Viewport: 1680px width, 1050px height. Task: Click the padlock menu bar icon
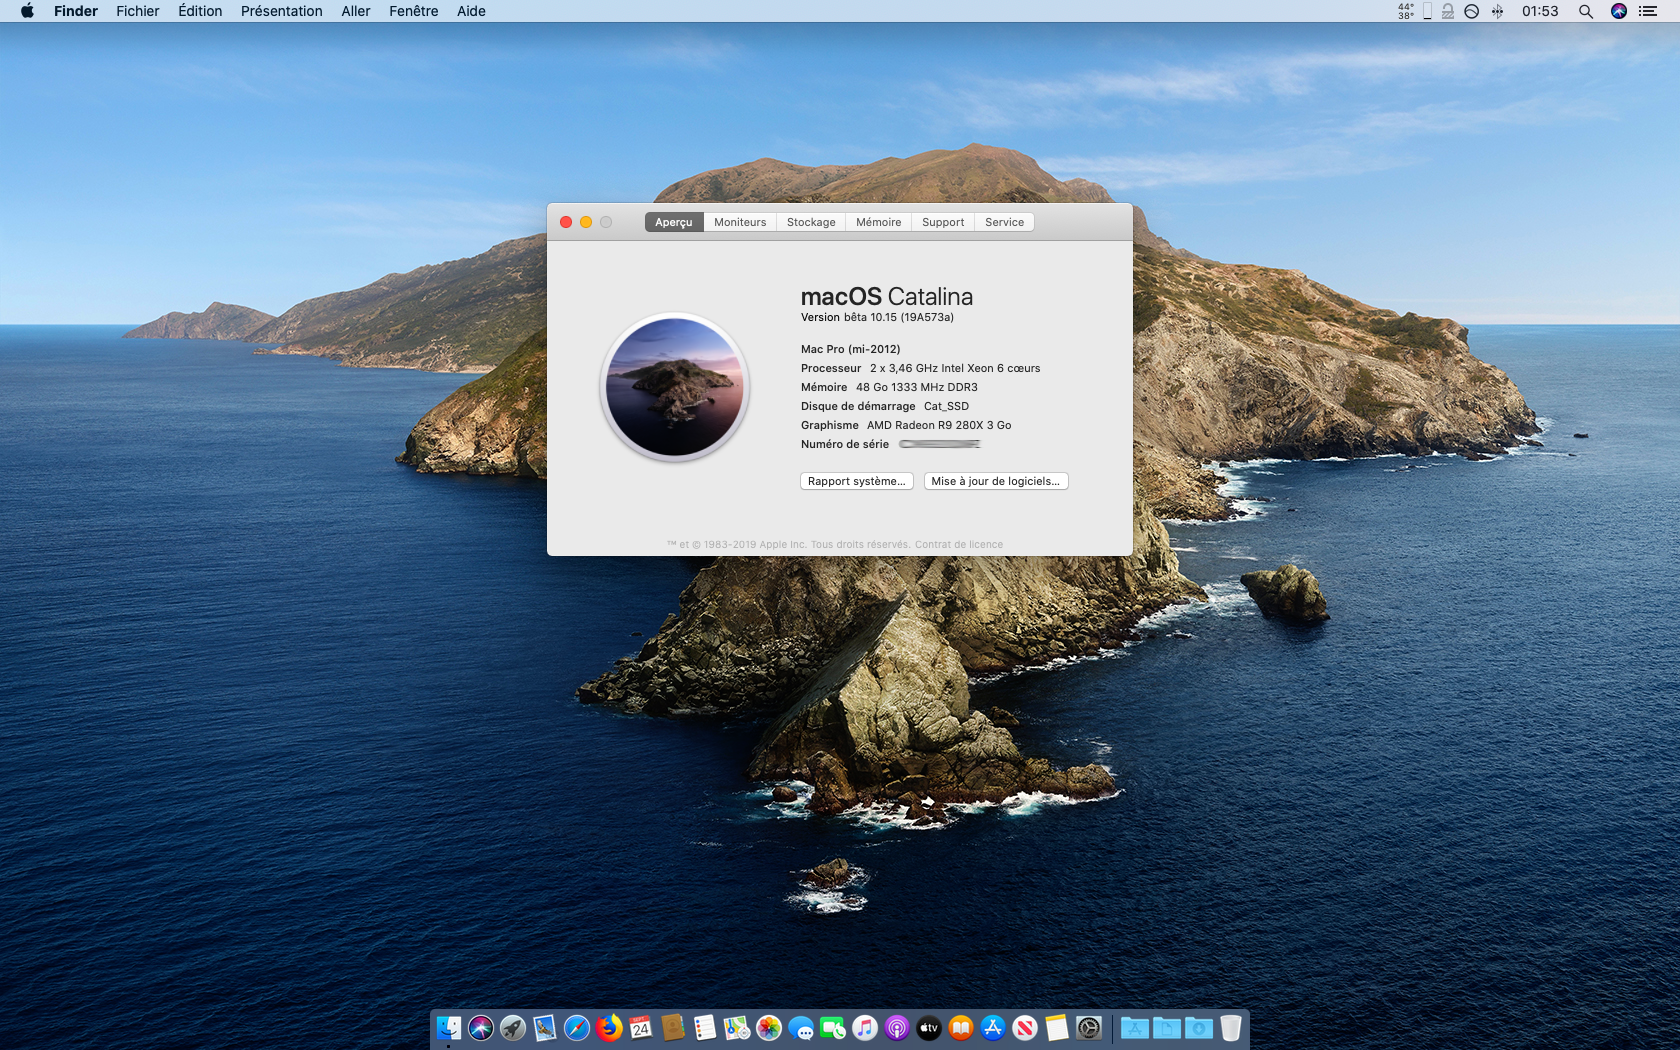tap(1448, 11)
